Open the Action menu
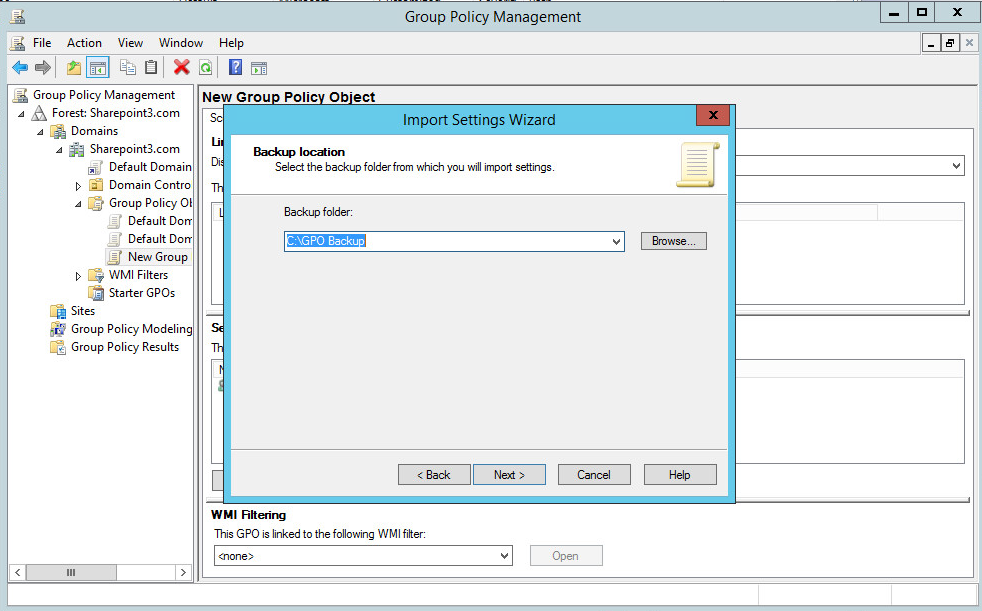982x611 pixels. click(x=84, y=43)
